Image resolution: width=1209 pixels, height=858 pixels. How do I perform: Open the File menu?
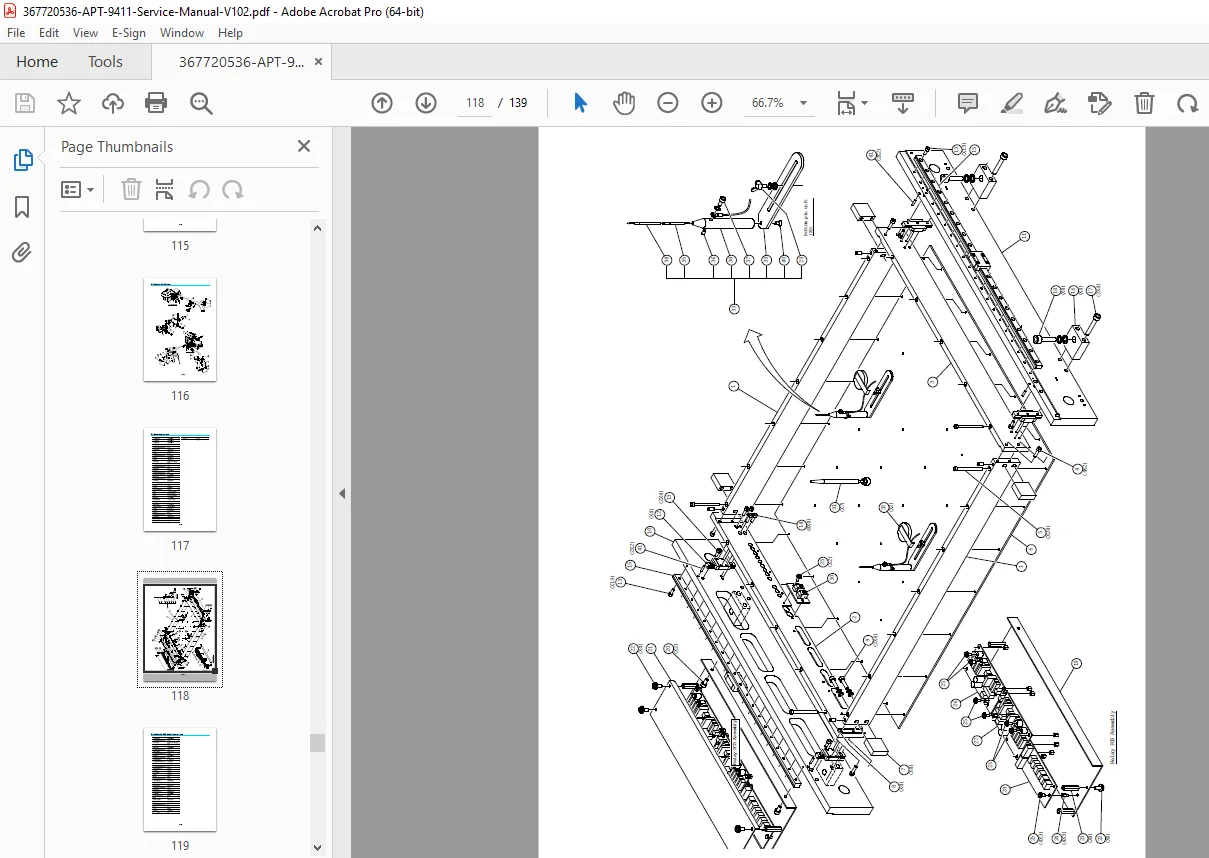coord(16,33)
